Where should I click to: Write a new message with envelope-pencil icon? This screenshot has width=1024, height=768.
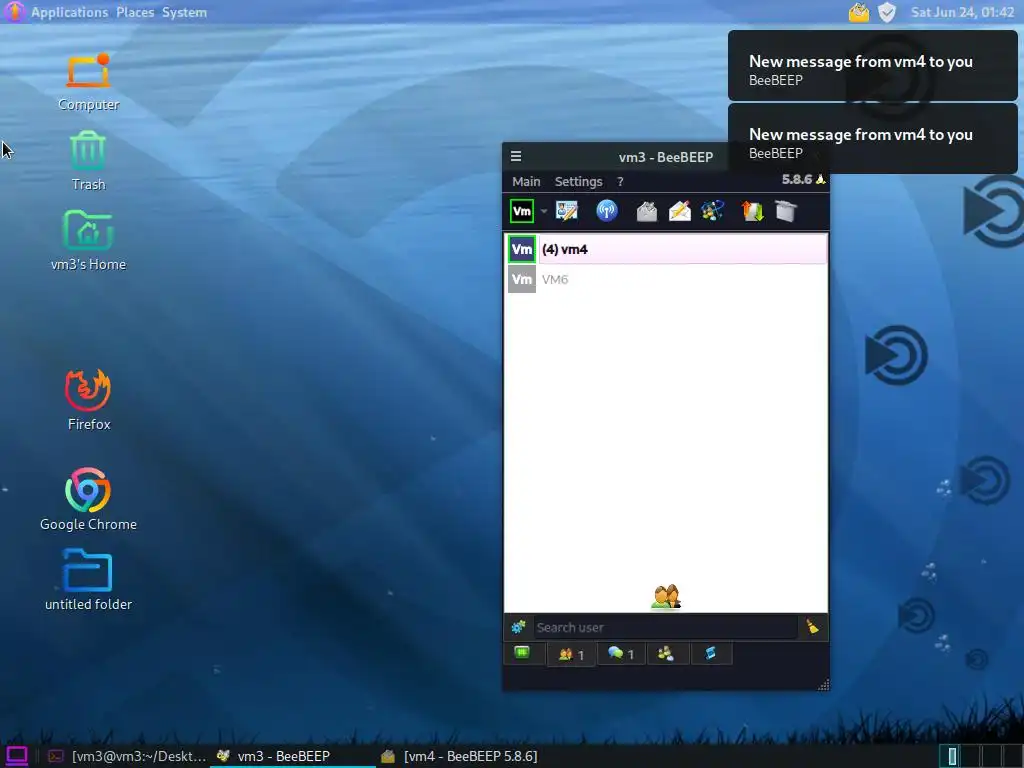pos(680,211)
